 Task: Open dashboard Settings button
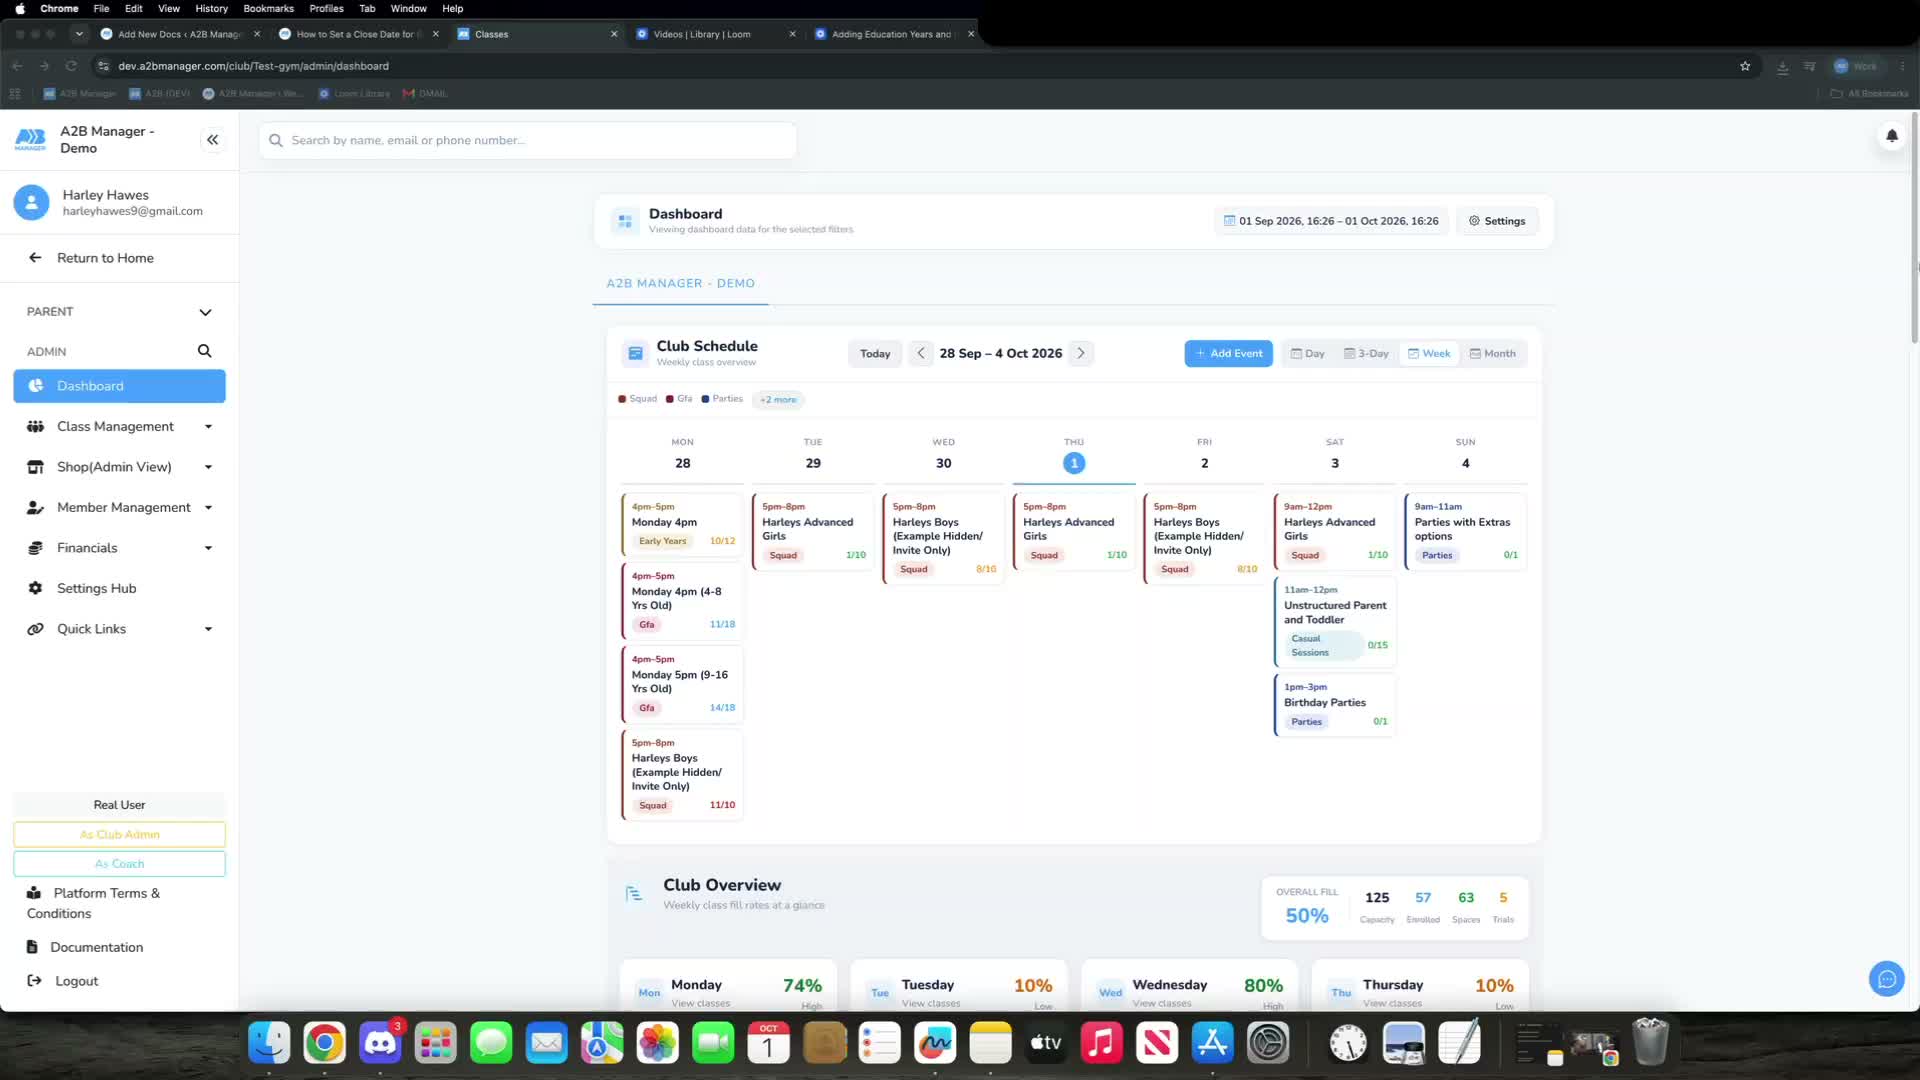pos(1497,221)
